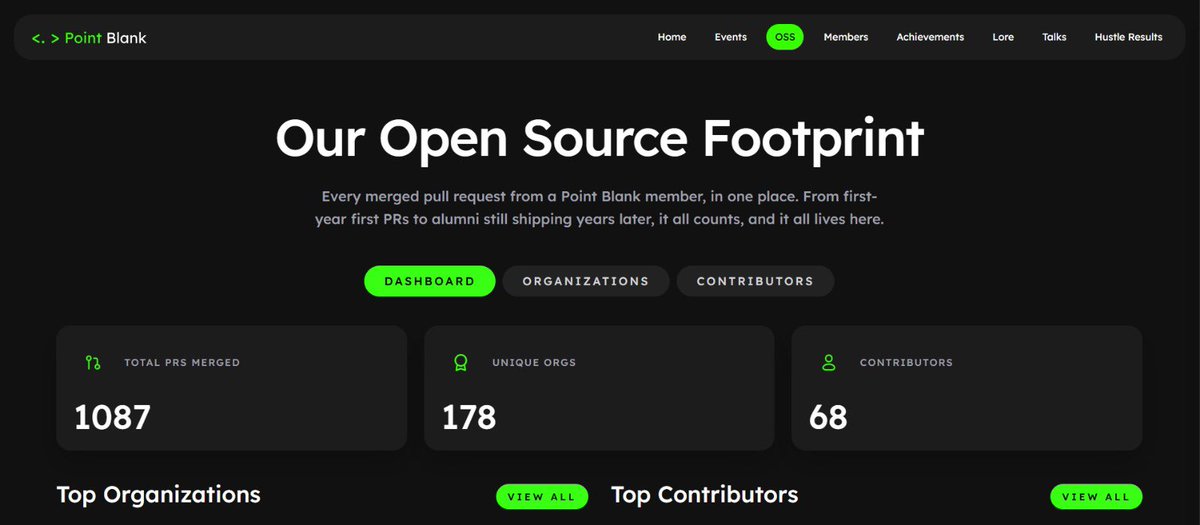
Task: Switch to the Organizations tab
Action: coord(586,281)
